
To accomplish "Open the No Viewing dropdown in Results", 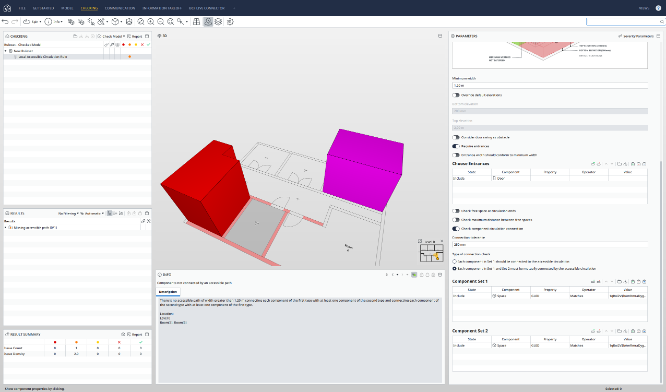I will [x=68, y=213].
